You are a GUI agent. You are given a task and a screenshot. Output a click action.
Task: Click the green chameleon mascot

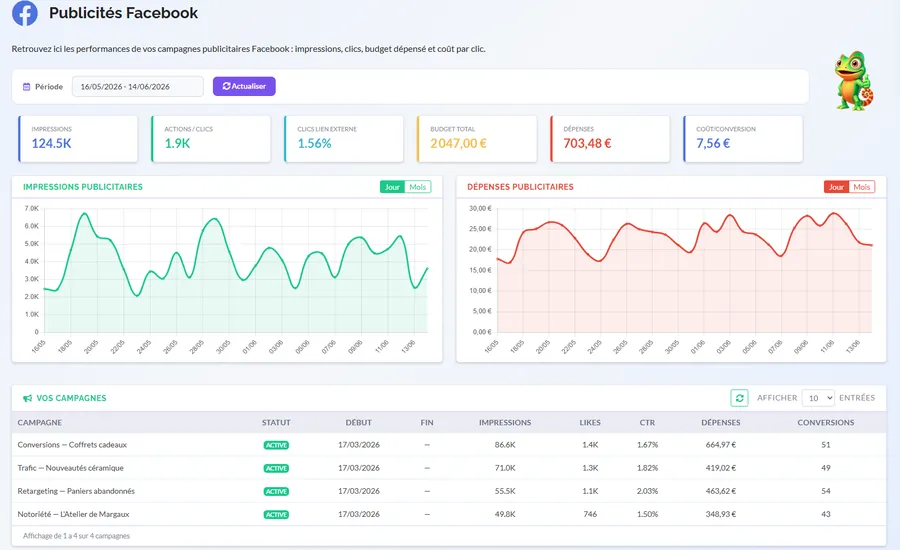coord(854,81)
